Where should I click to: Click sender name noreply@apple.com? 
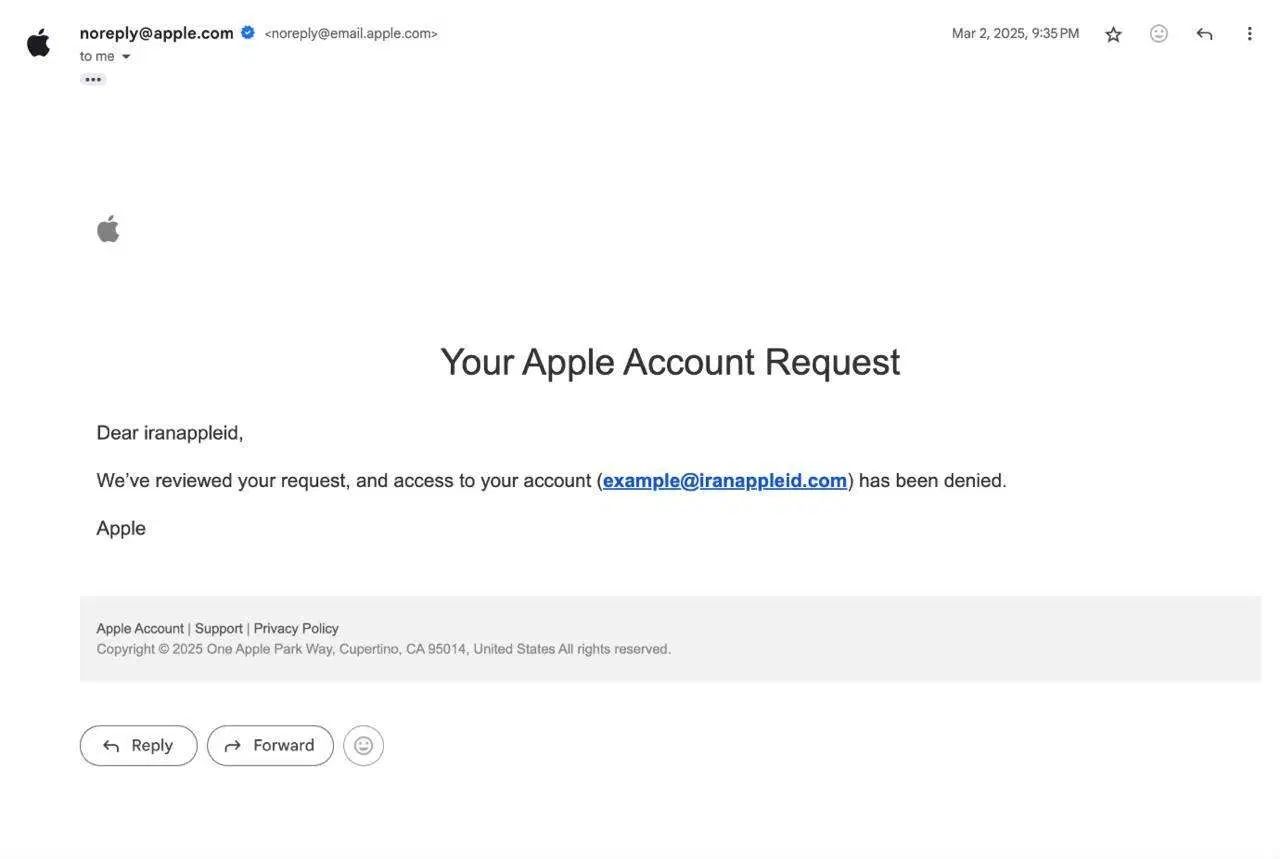pyautogui.click(x=157, y=33)
